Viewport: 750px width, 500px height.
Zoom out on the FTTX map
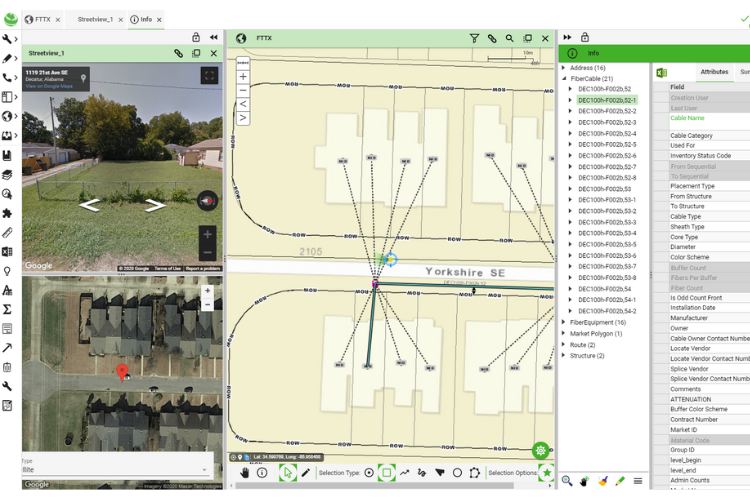click(x=243, y=90)
